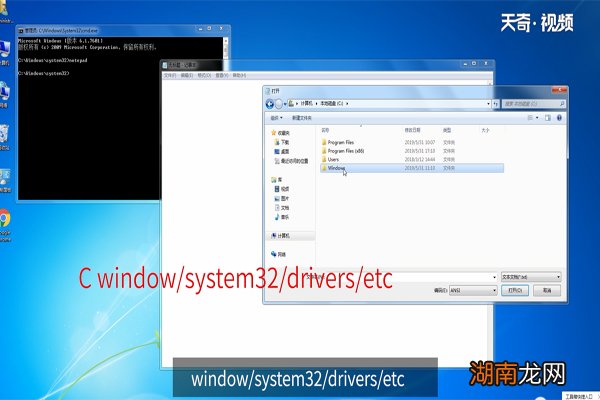Select Network (网络) in navigation pane

pos(278,254)
